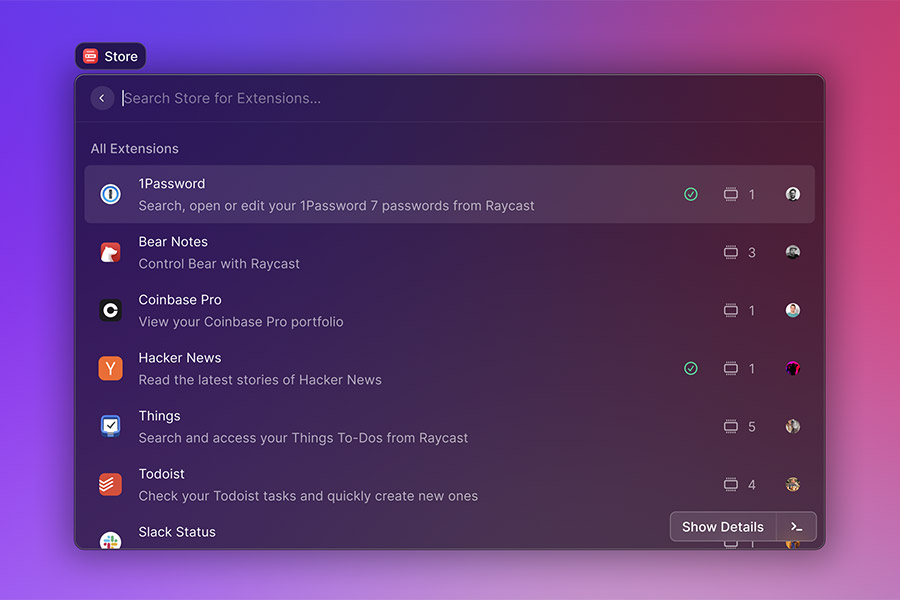Click 'Control Bear with Raycast' description
This screenshot has width=900, height=600.
coord(219,264)
